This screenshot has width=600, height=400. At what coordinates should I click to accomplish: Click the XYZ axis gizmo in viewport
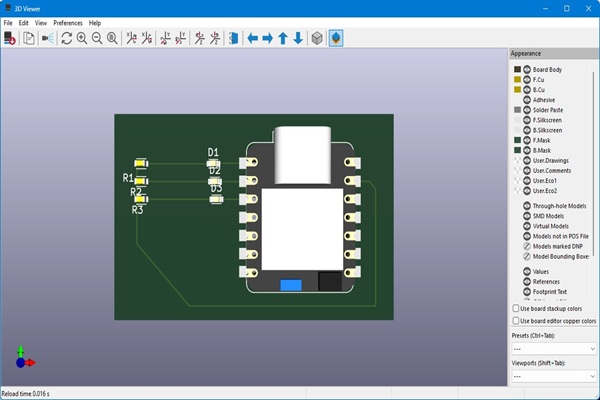(x=25, y=357)
